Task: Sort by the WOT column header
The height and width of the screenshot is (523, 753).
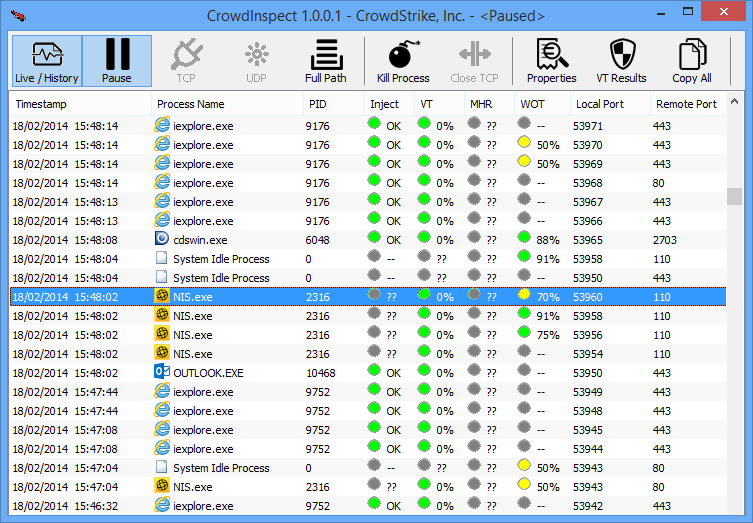Action: 542,104
